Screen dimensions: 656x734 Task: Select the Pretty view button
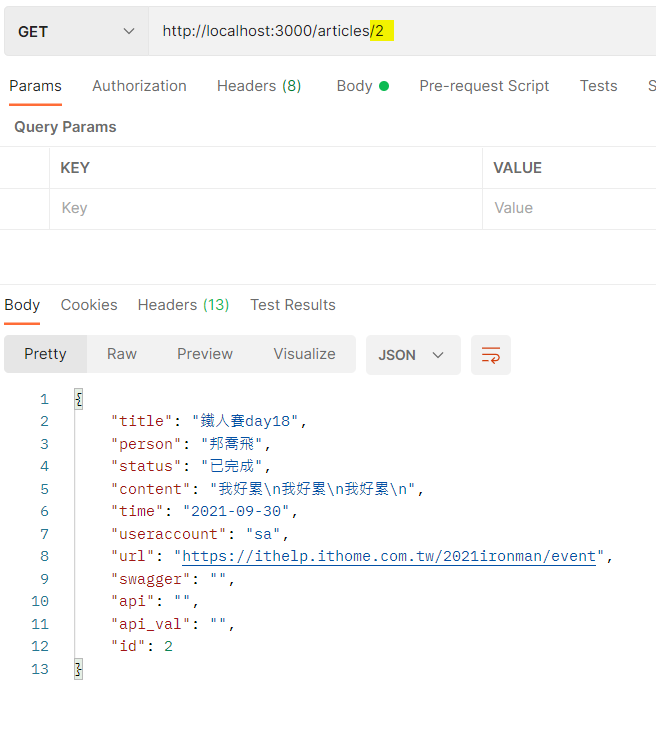coord(45,354)
